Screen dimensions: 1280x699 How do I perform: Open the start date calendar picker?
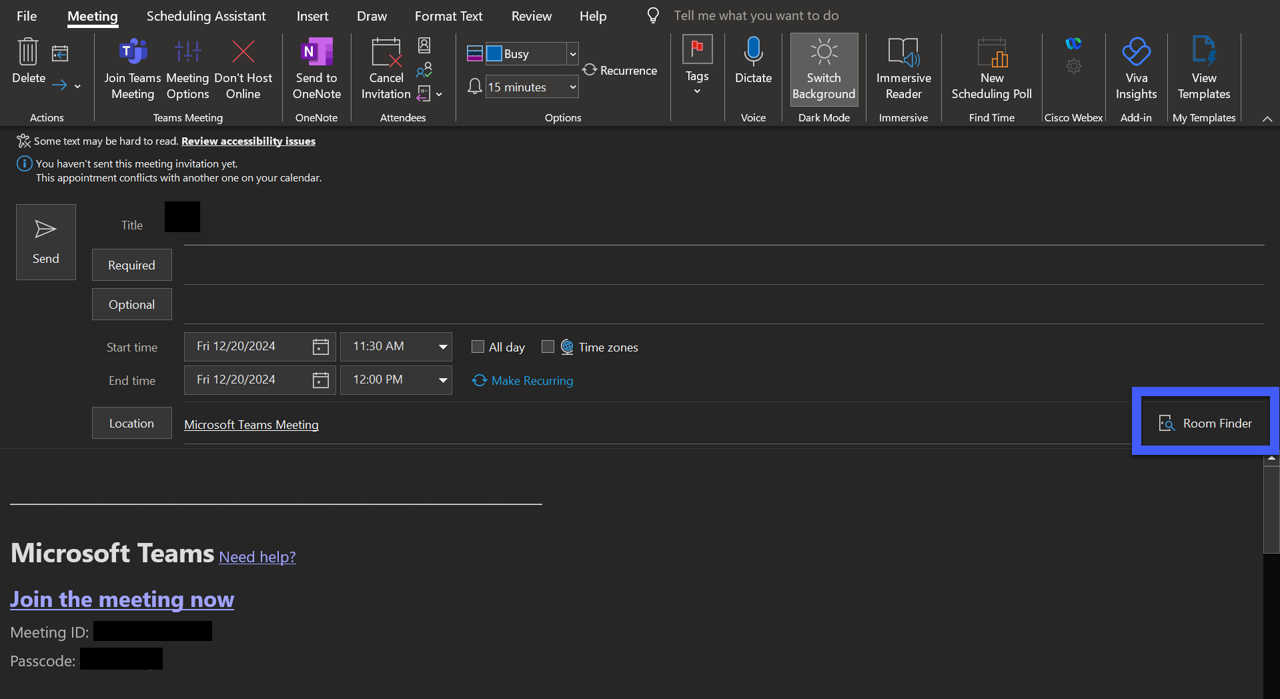(x=320, y=347)
